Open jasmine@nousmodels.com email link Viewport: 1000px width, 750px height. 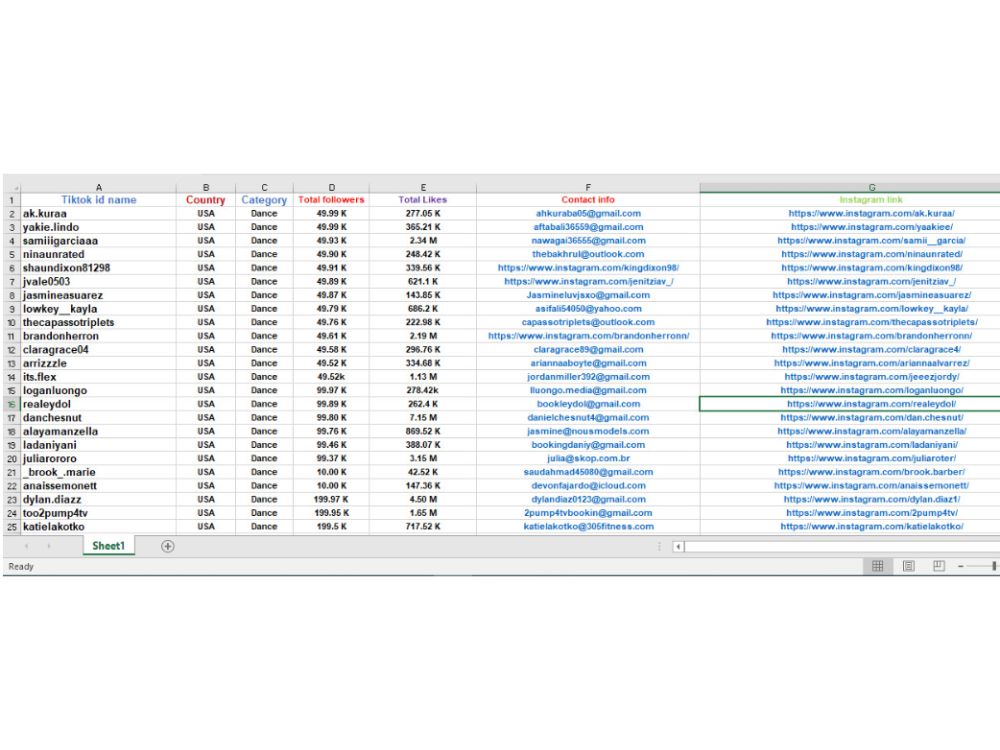(588, 431)
